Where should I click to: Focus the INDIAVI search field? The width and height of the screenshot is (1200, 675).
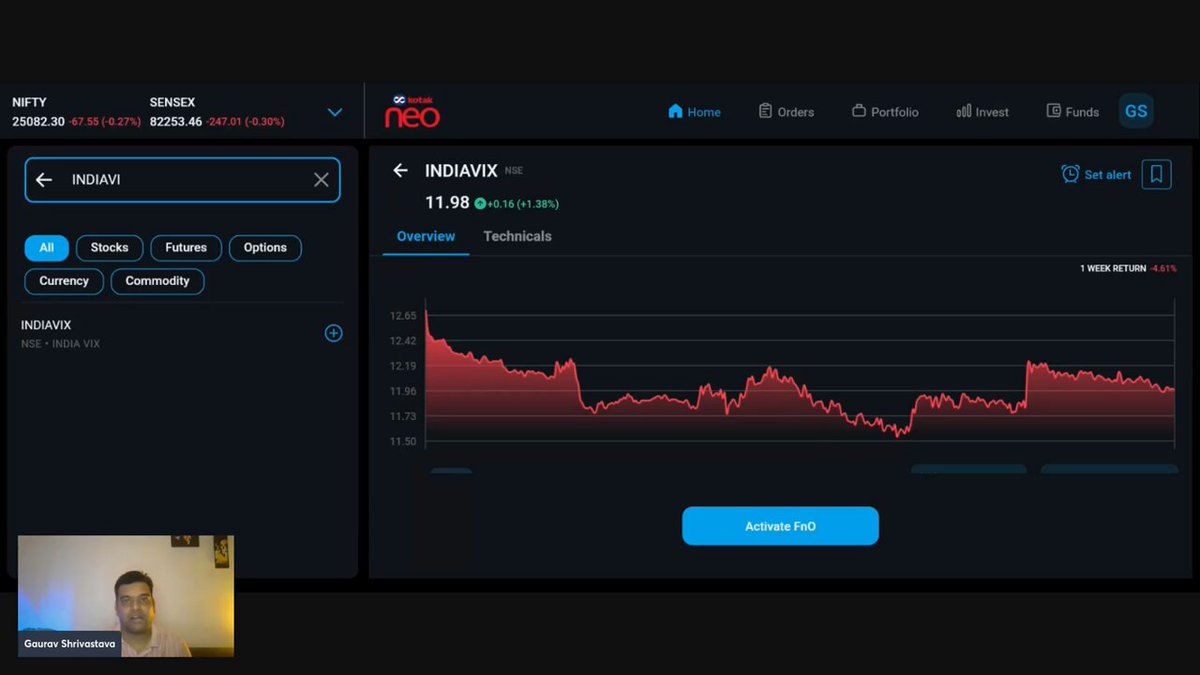(182, 180)
